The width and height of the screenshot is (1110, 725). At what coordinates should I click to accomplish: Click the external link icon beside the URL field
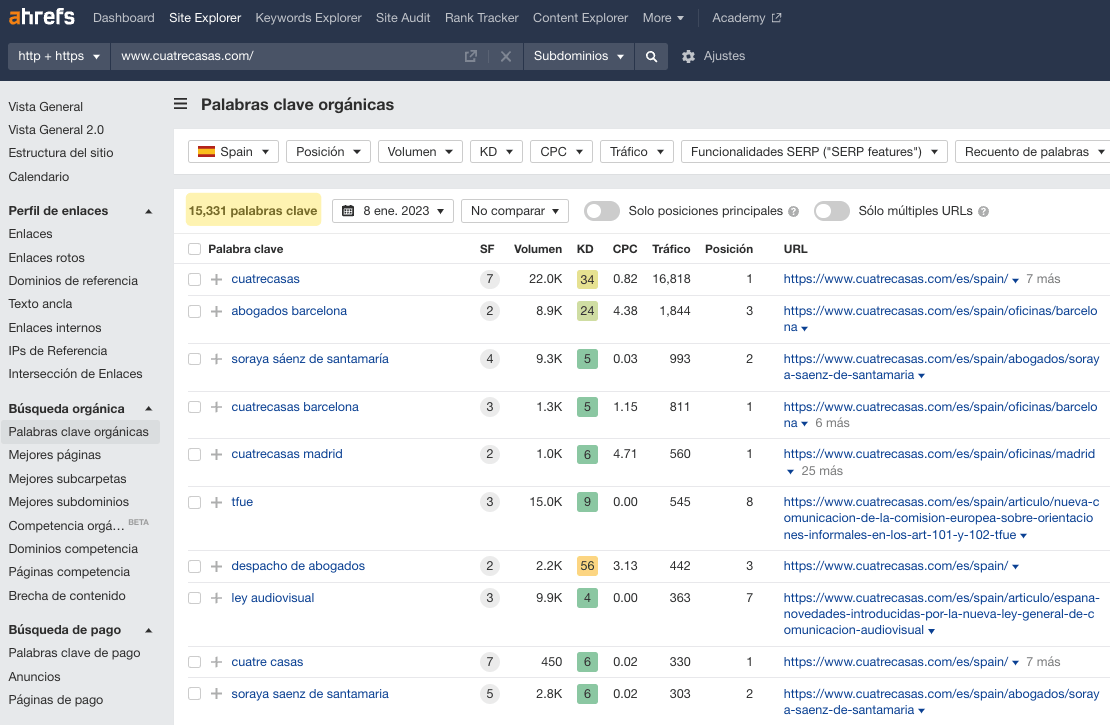tap(469, 56)
